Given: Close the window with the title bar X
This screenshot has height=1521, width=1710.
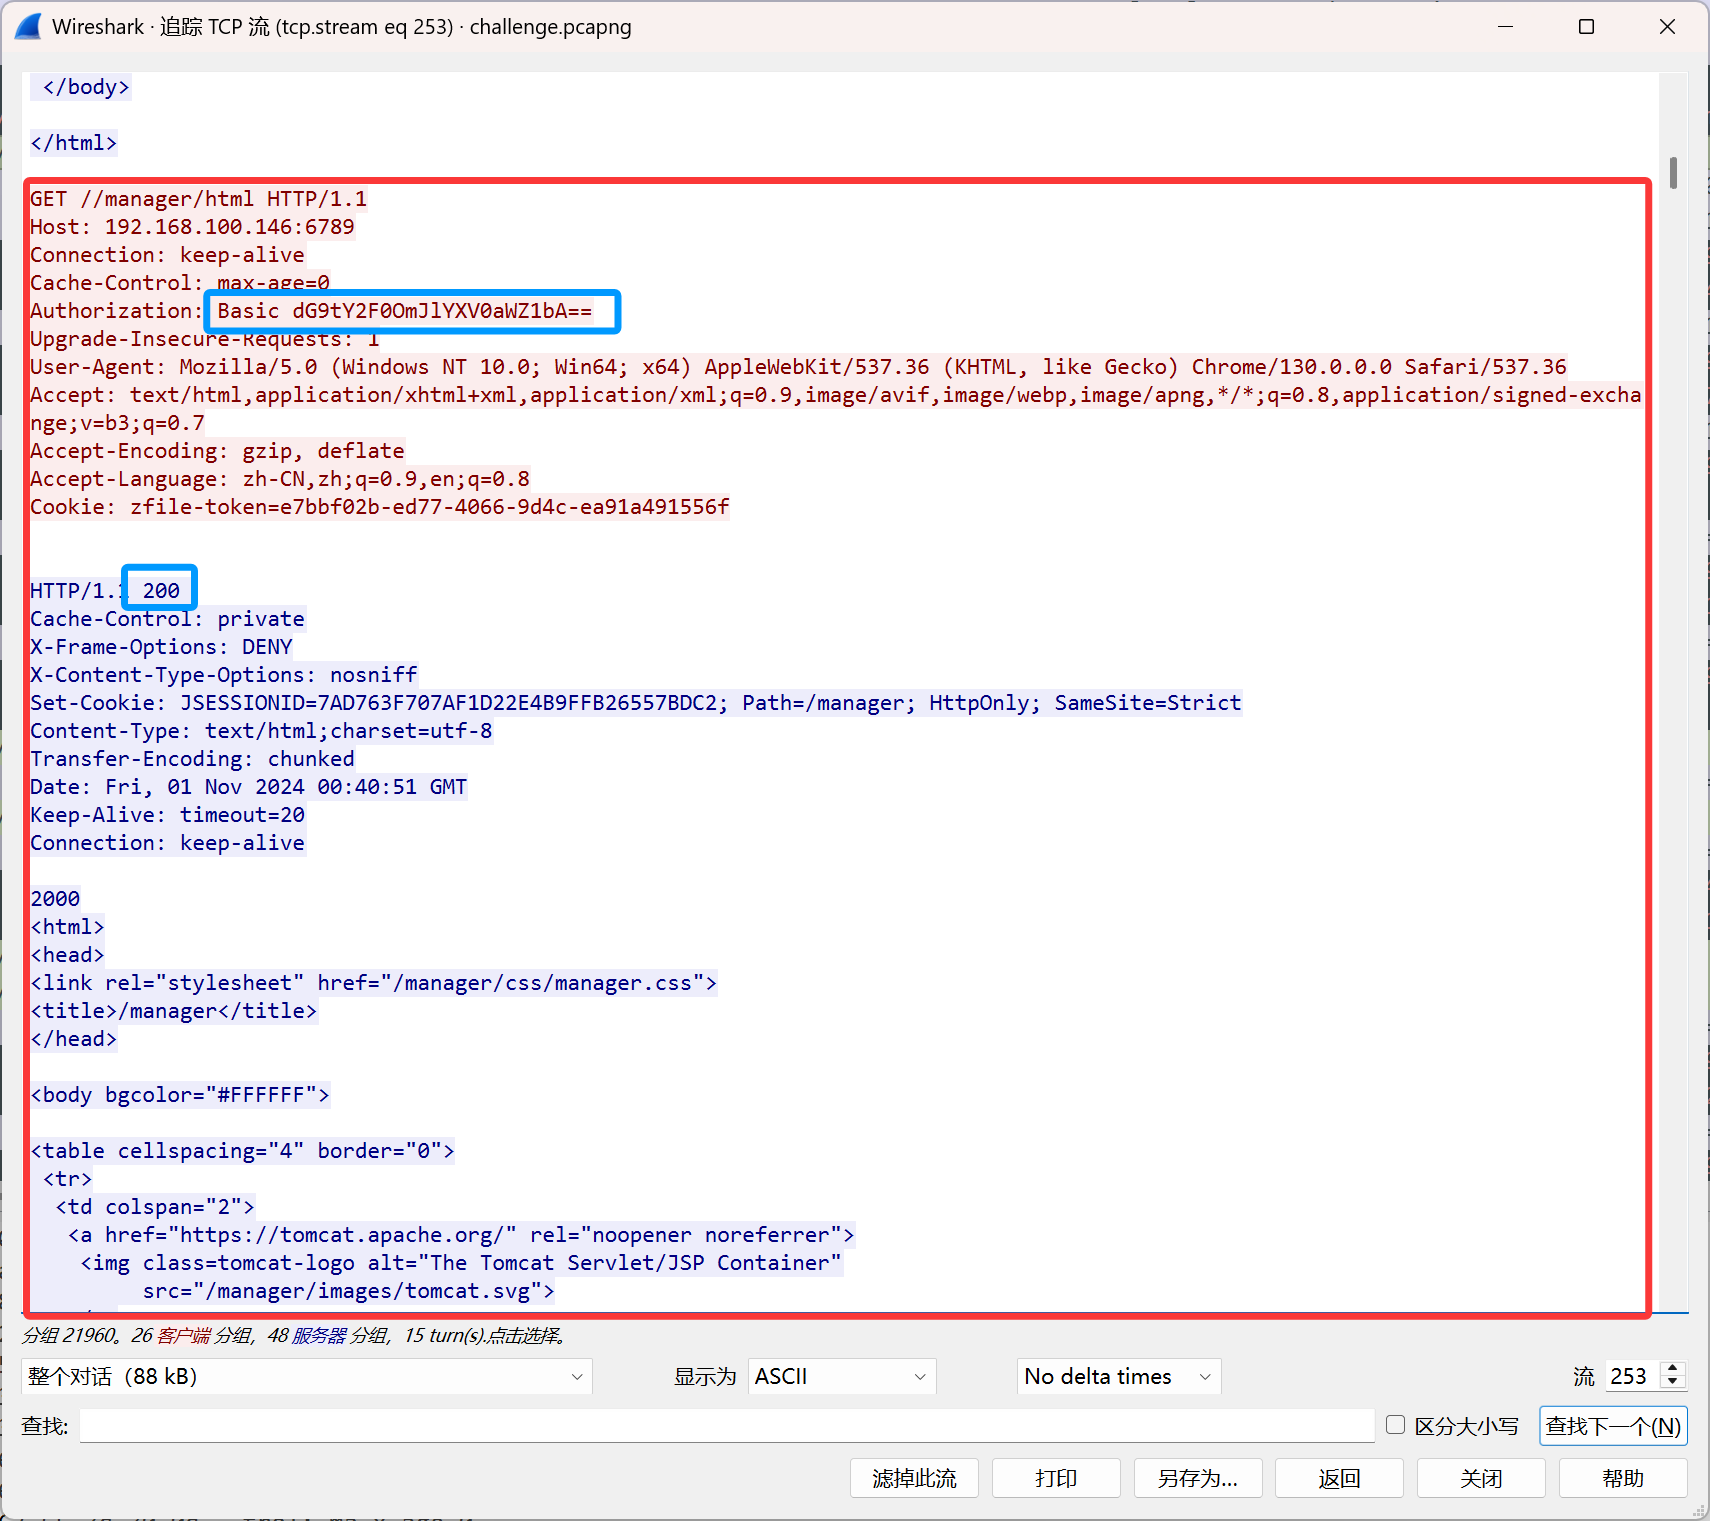Looking at the screenshot, I should click(1667, 27).
